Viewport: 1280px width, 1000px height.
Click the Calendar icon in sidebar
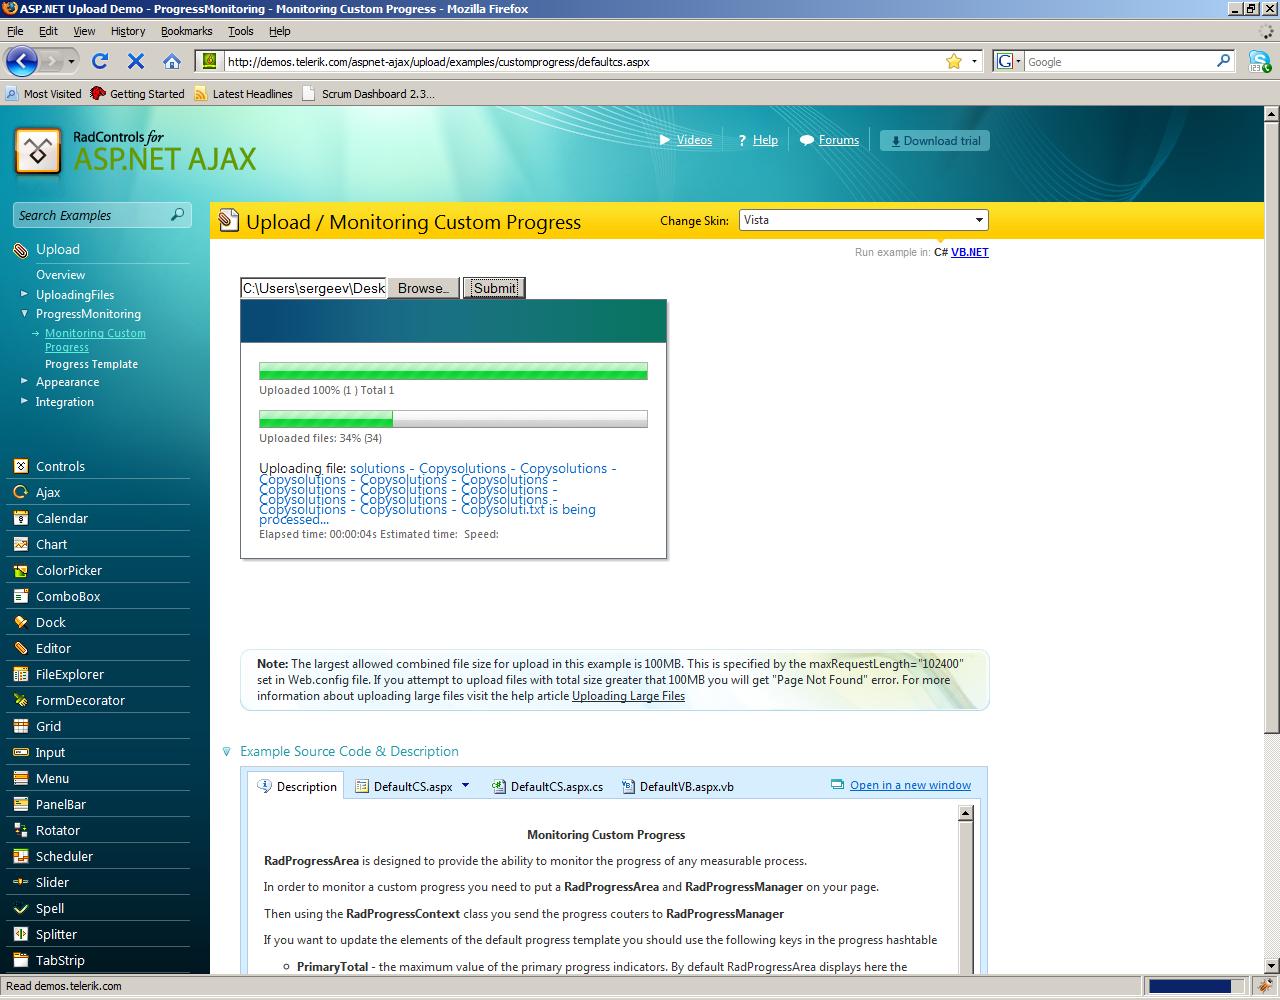(20, 518)
